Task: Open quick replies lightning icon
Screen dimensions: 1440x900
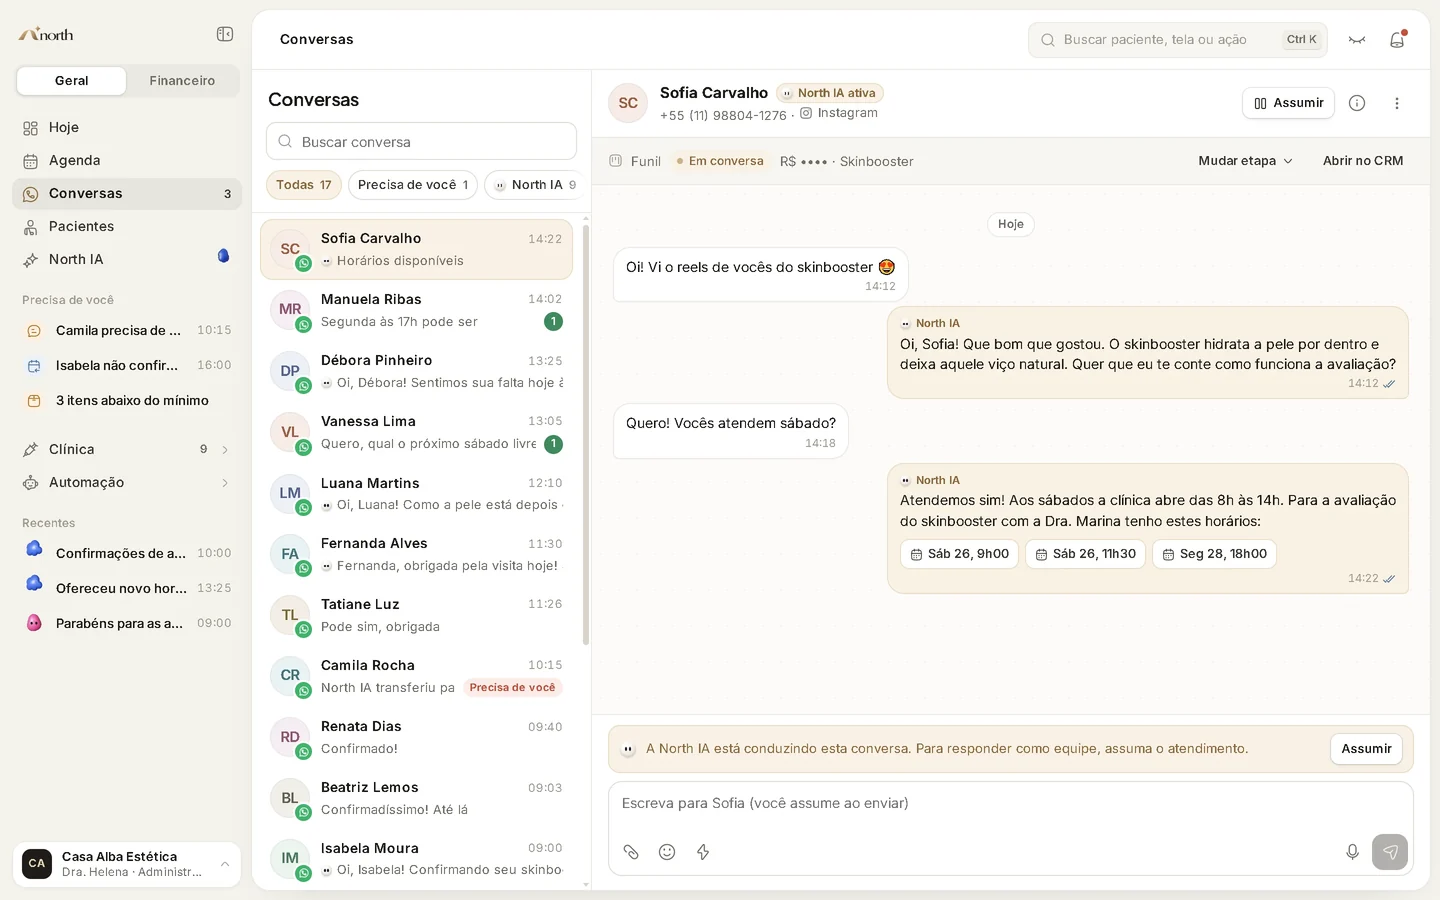Action: 703,852
